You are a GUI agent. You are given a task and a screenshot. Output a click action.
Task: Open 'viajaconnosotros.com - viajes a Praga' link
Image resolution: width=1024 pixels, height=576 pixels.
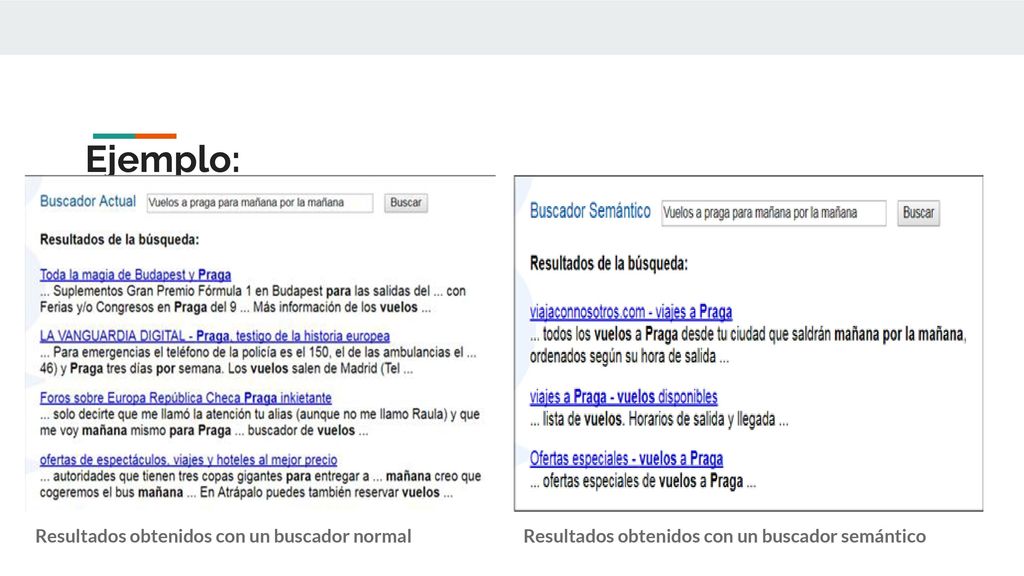pos(631,312)
